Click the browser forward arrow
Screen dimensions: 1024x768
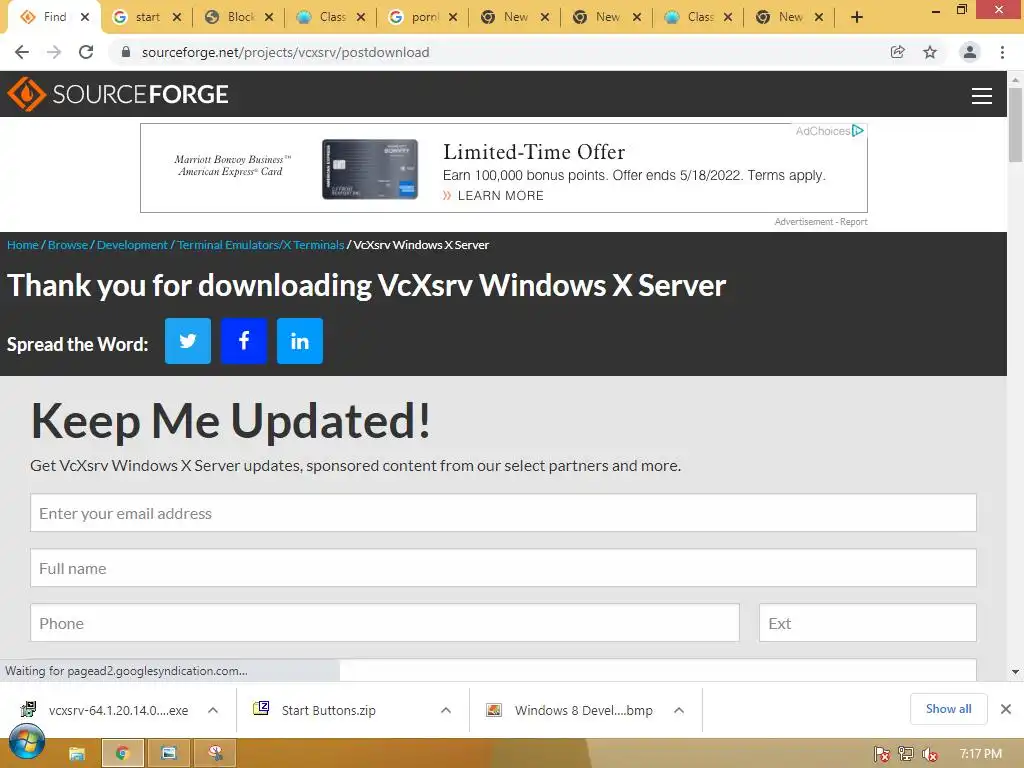point(54,52)
